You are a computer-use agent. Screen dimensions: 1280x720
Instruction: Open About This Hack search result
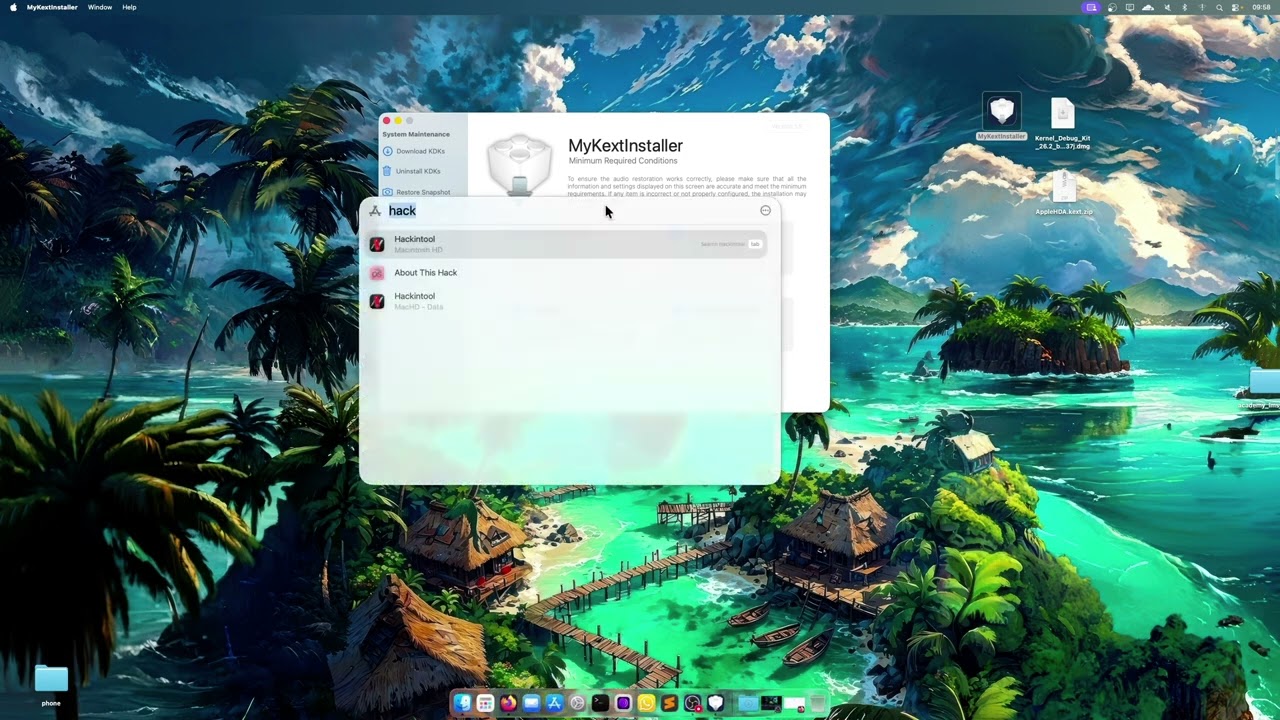tap(567, 273)
